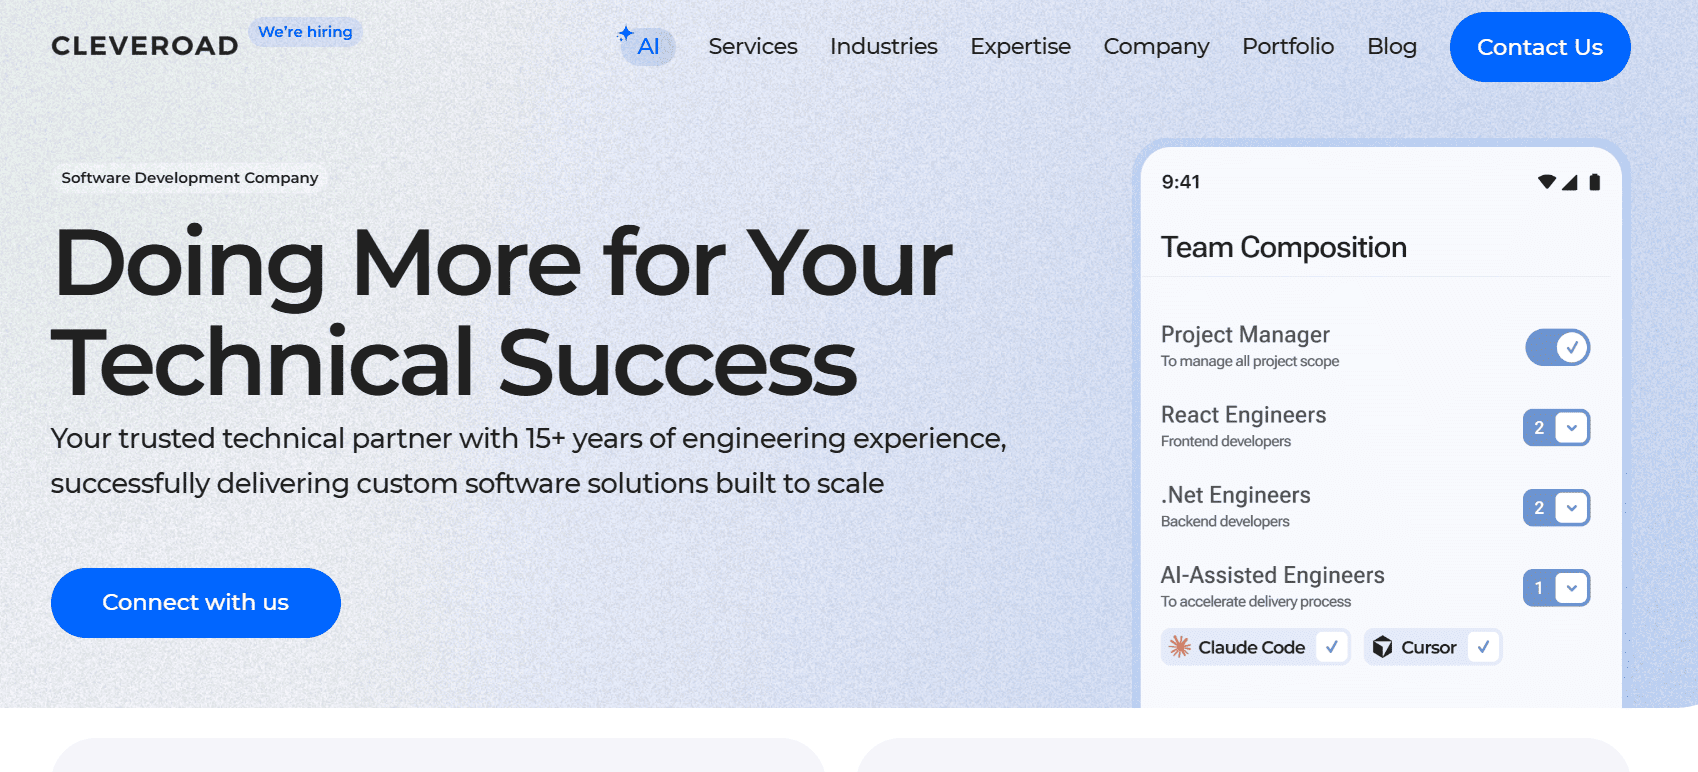Go to the Blog page
This screenshot has height=772, width=1698.
point(1392,46)
